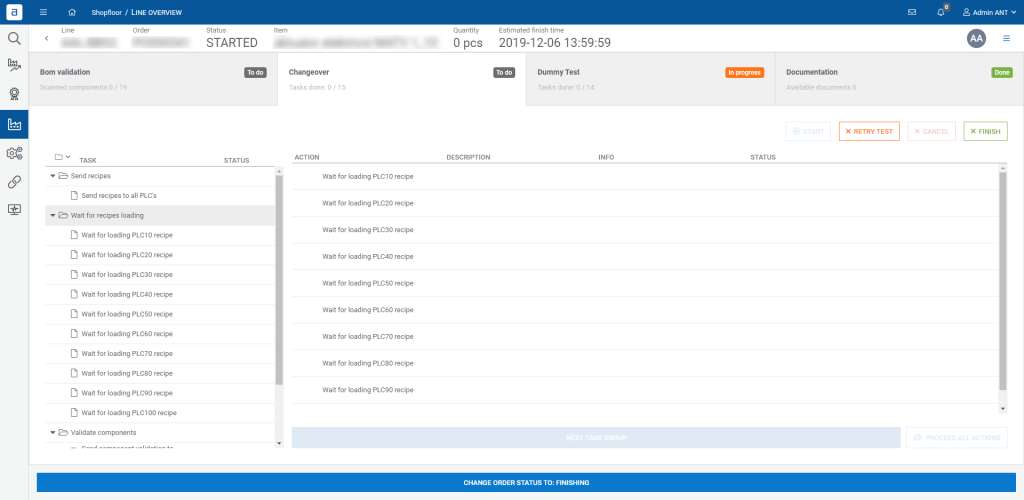Click the Done status badge
This screenshot has height=500, width=1024.
pyautogui.click(x=1002, y=72)
